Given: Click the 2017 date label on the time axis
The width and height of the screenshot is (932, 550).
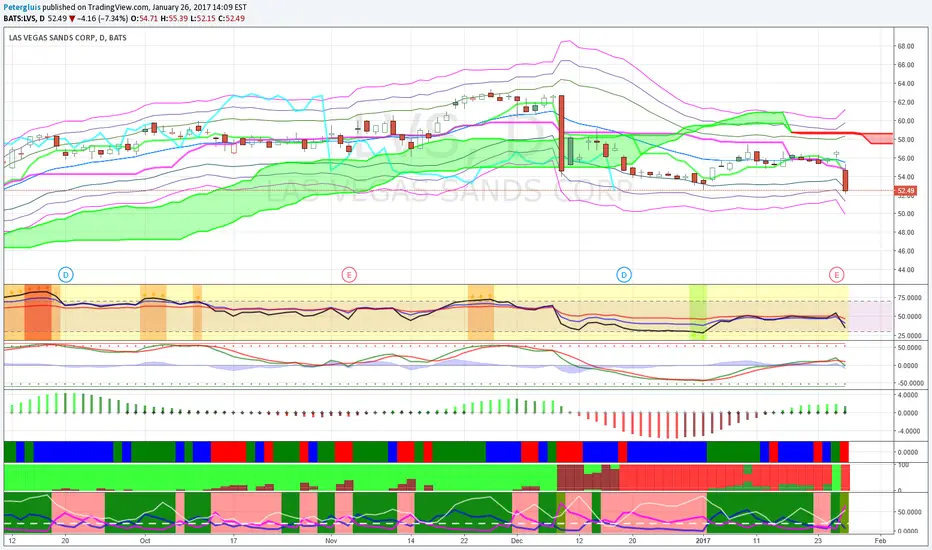Looking at the screenshot, I should pyautogui.click(x=703, y=541).
